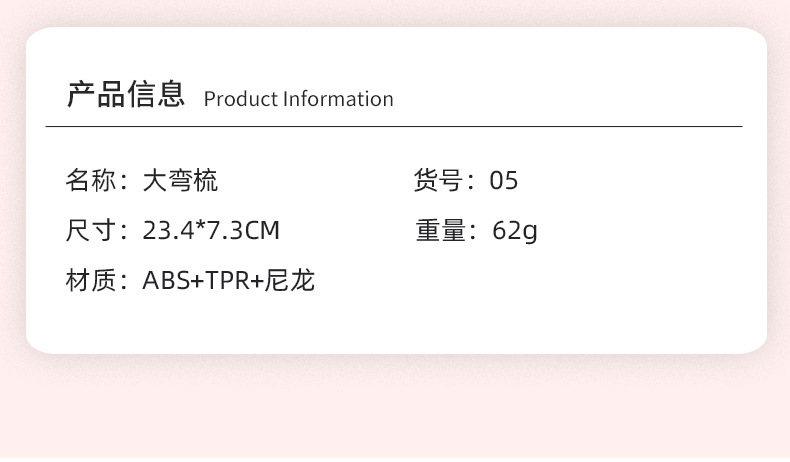The width and height of the screenshot is (790, 462).
Task: Click the item number 05
Action: point(504,181)
